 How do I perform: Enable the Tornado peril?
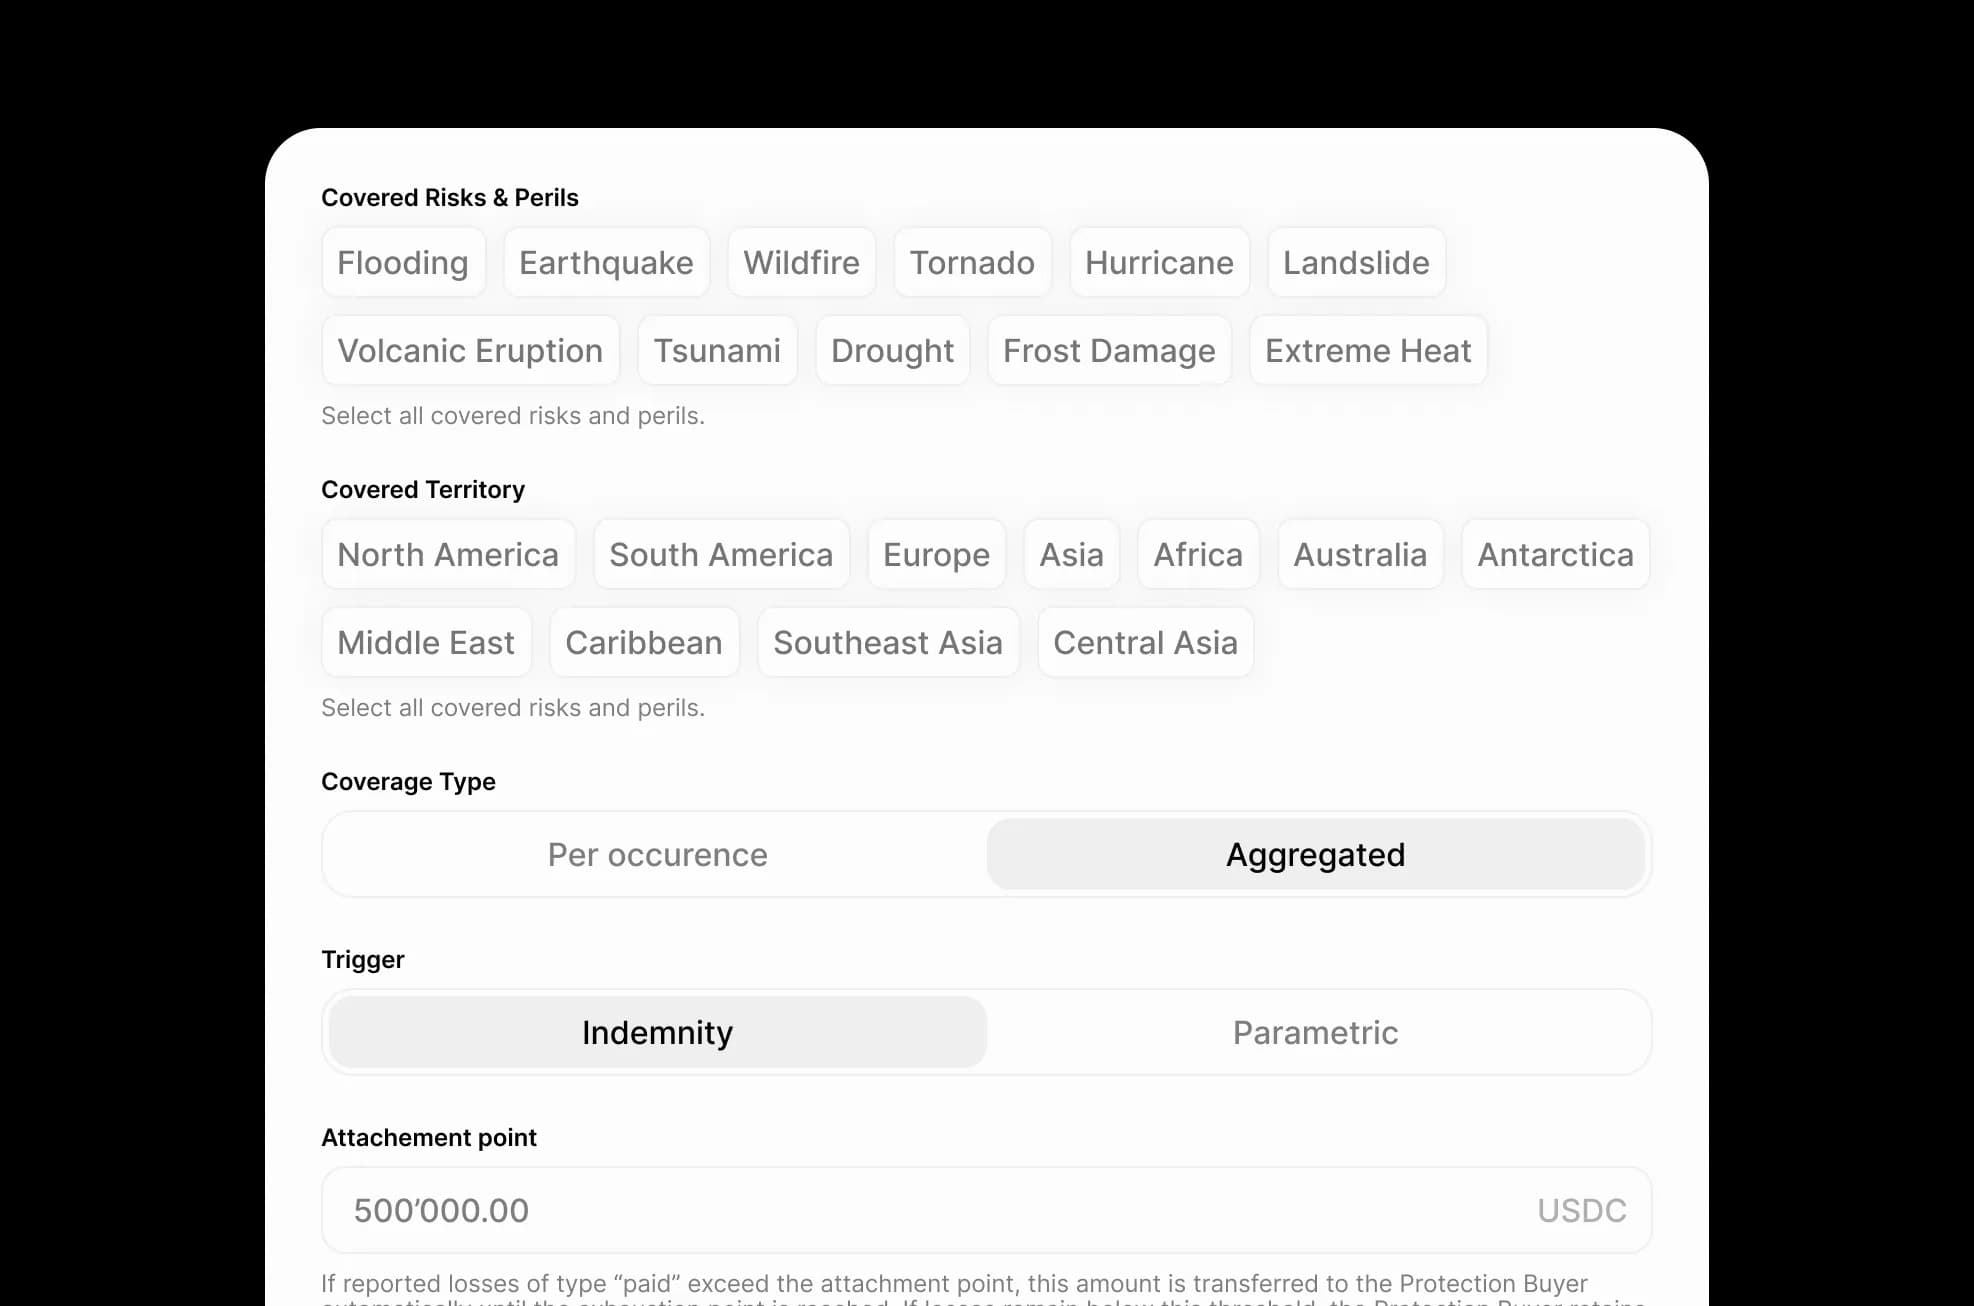[972, 262]
